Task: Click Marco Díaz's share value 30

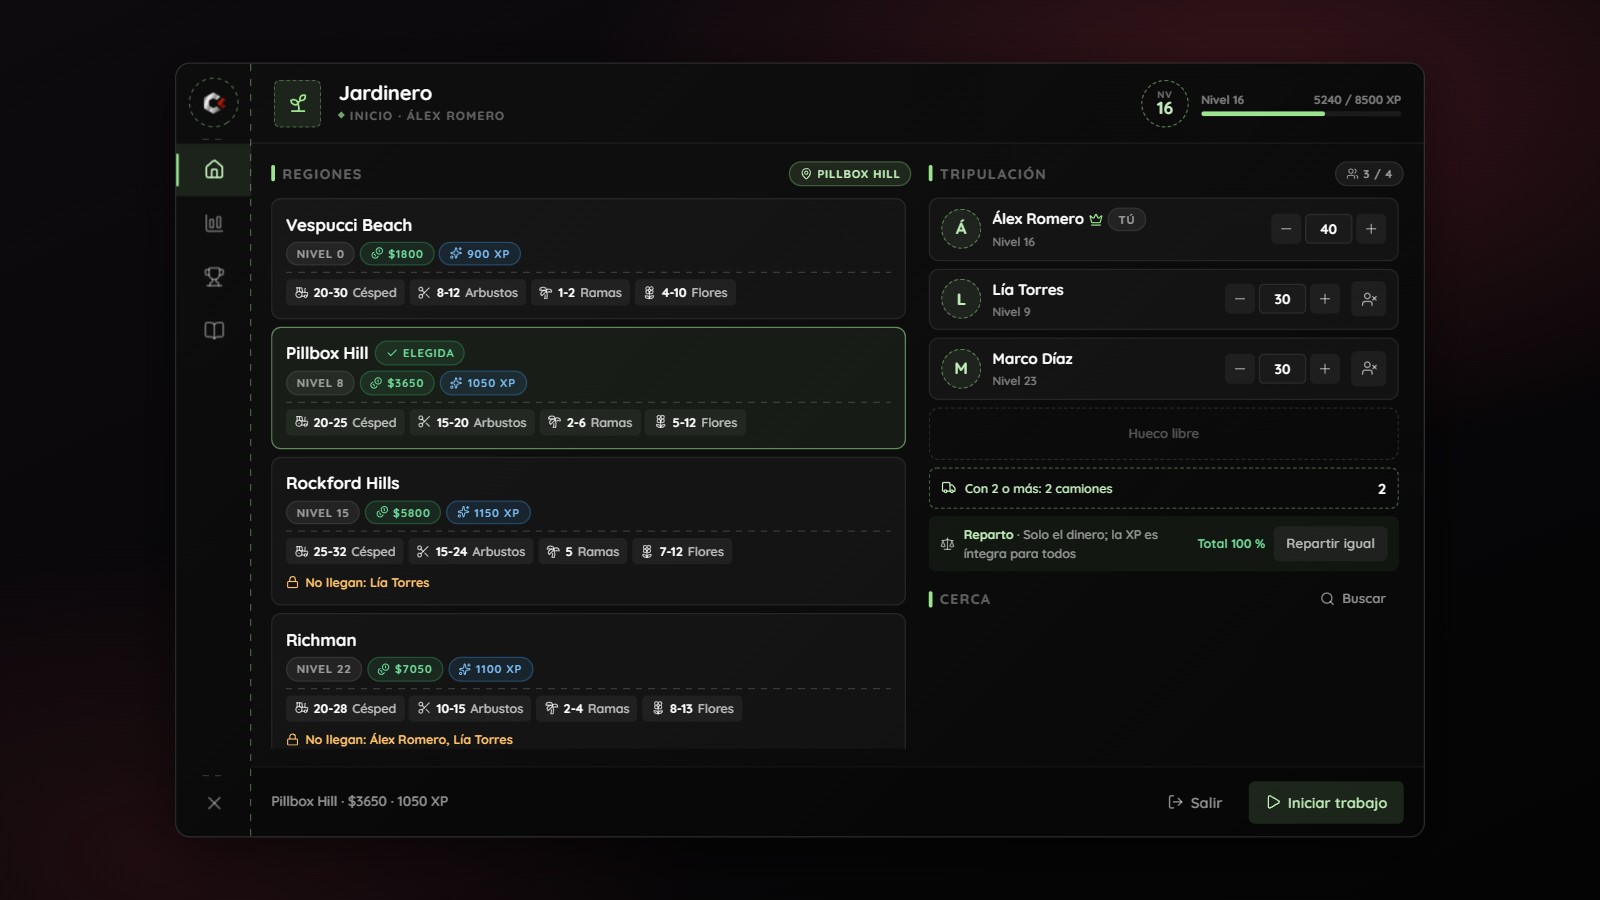Action: [1282, 369]
